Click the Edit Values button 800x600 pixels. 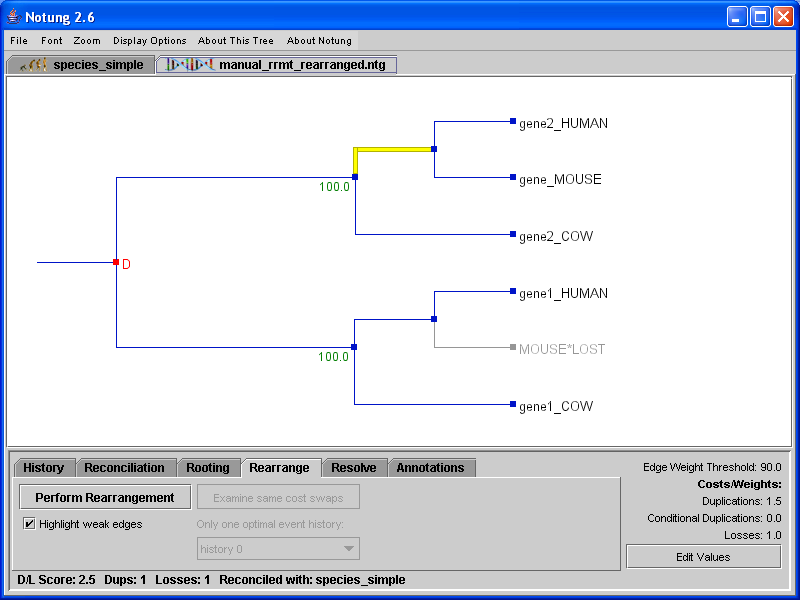pos(703,557)
